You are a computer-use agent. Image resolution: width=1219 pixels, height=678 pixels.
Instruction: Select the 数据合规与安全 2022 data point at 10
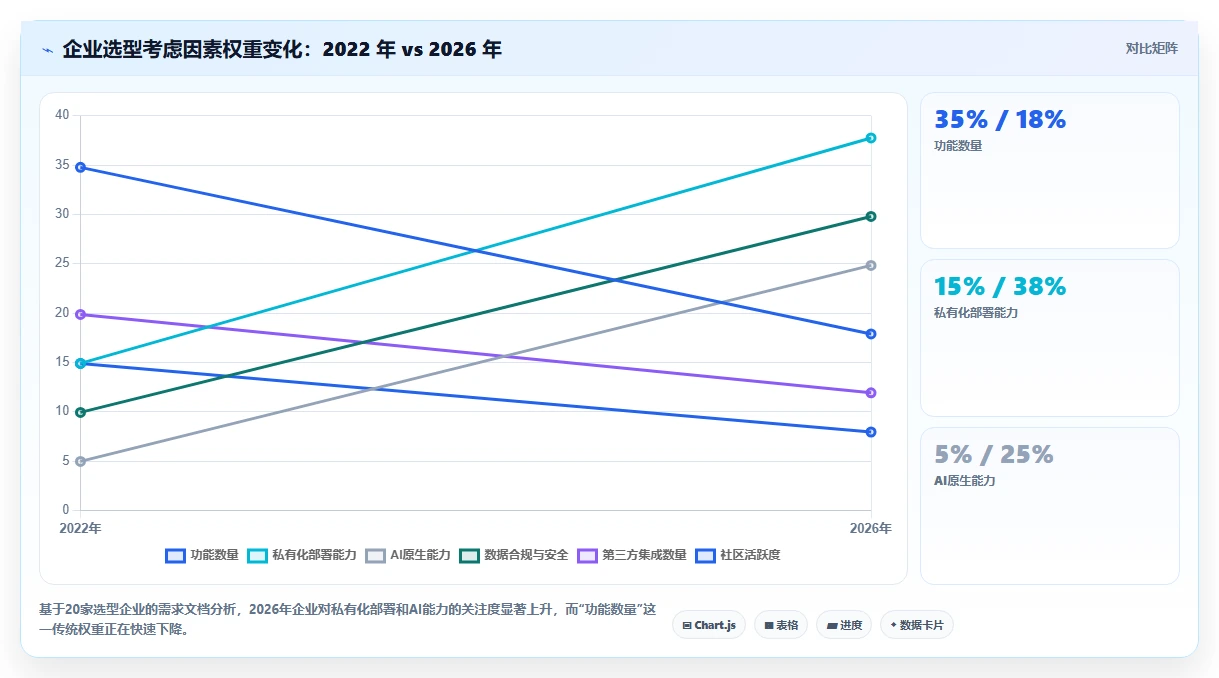tap(80, 412)
